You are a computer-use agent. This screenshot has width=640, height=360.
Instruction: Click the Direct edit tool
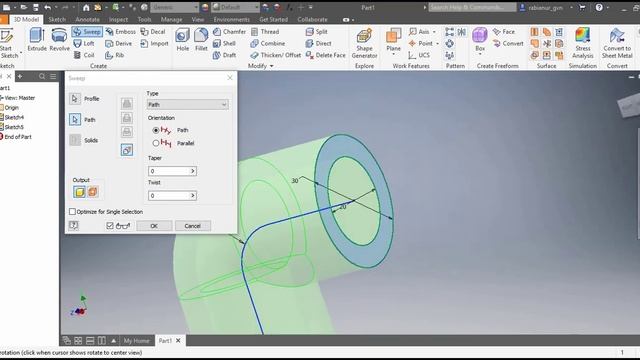318,43
